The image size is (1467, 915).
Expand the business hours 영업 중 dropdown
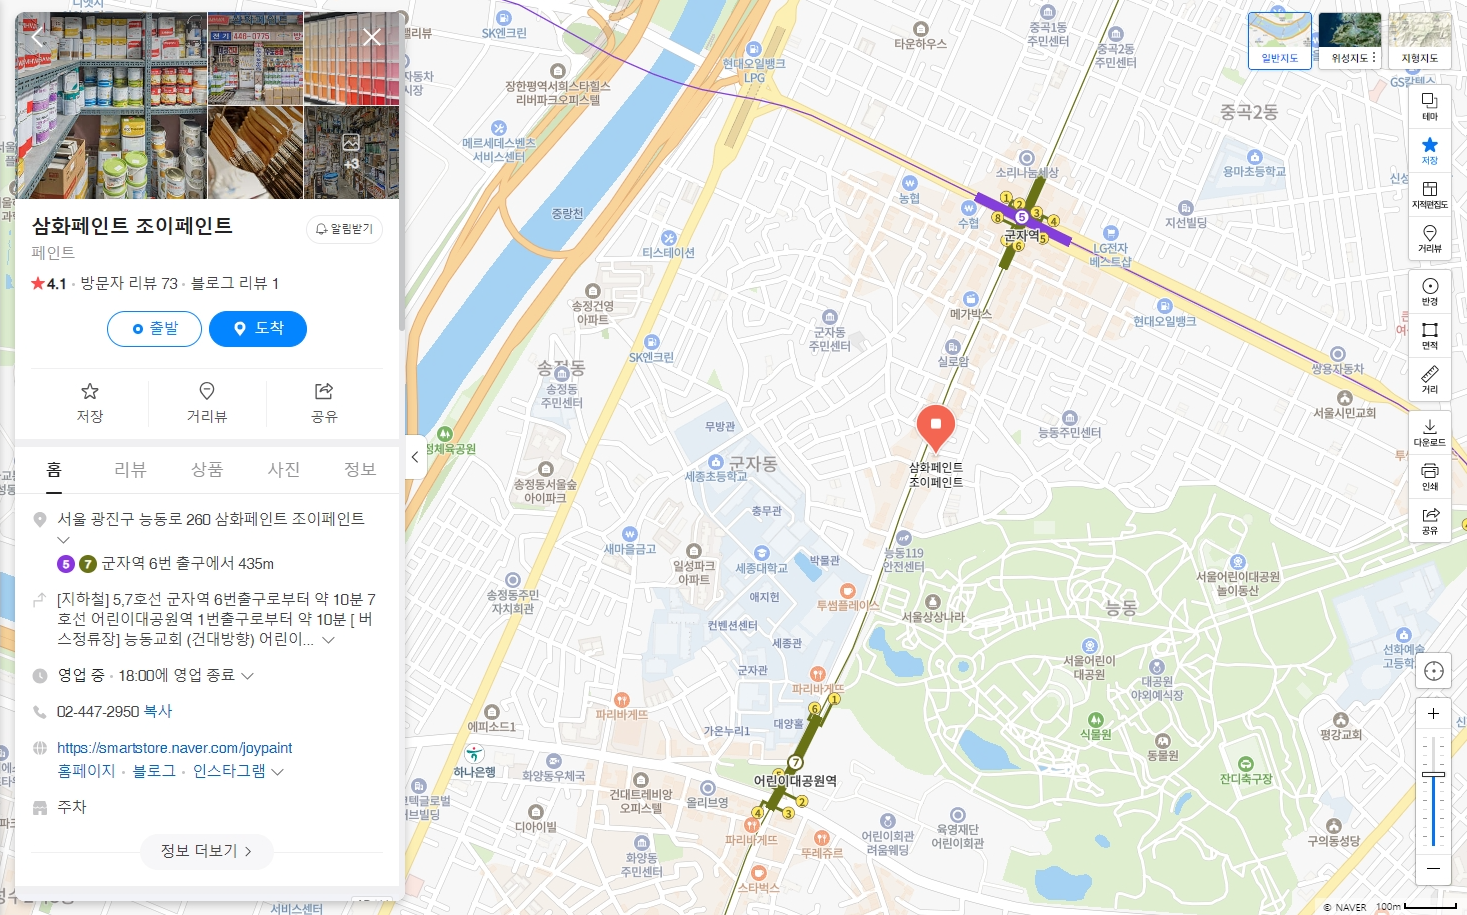[248, 676]
